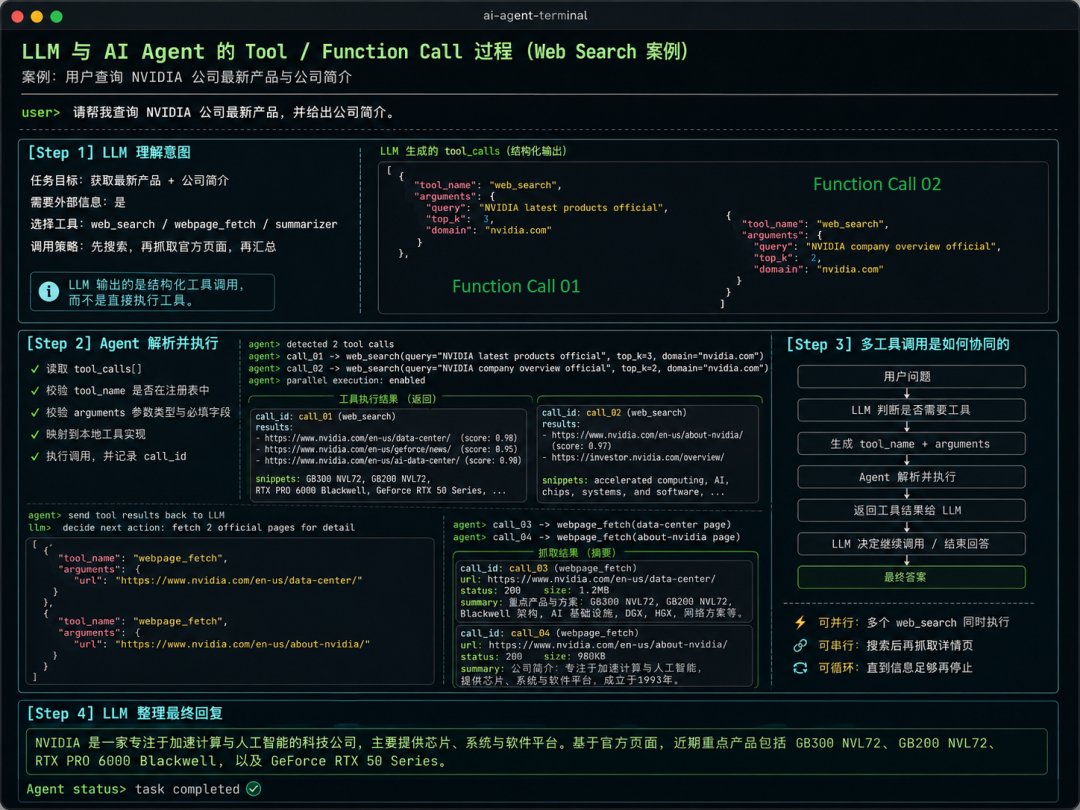Open the geforce/news URL in call_01 results
The height and width of the screenshot is (810, 1080).
[358, 449]
